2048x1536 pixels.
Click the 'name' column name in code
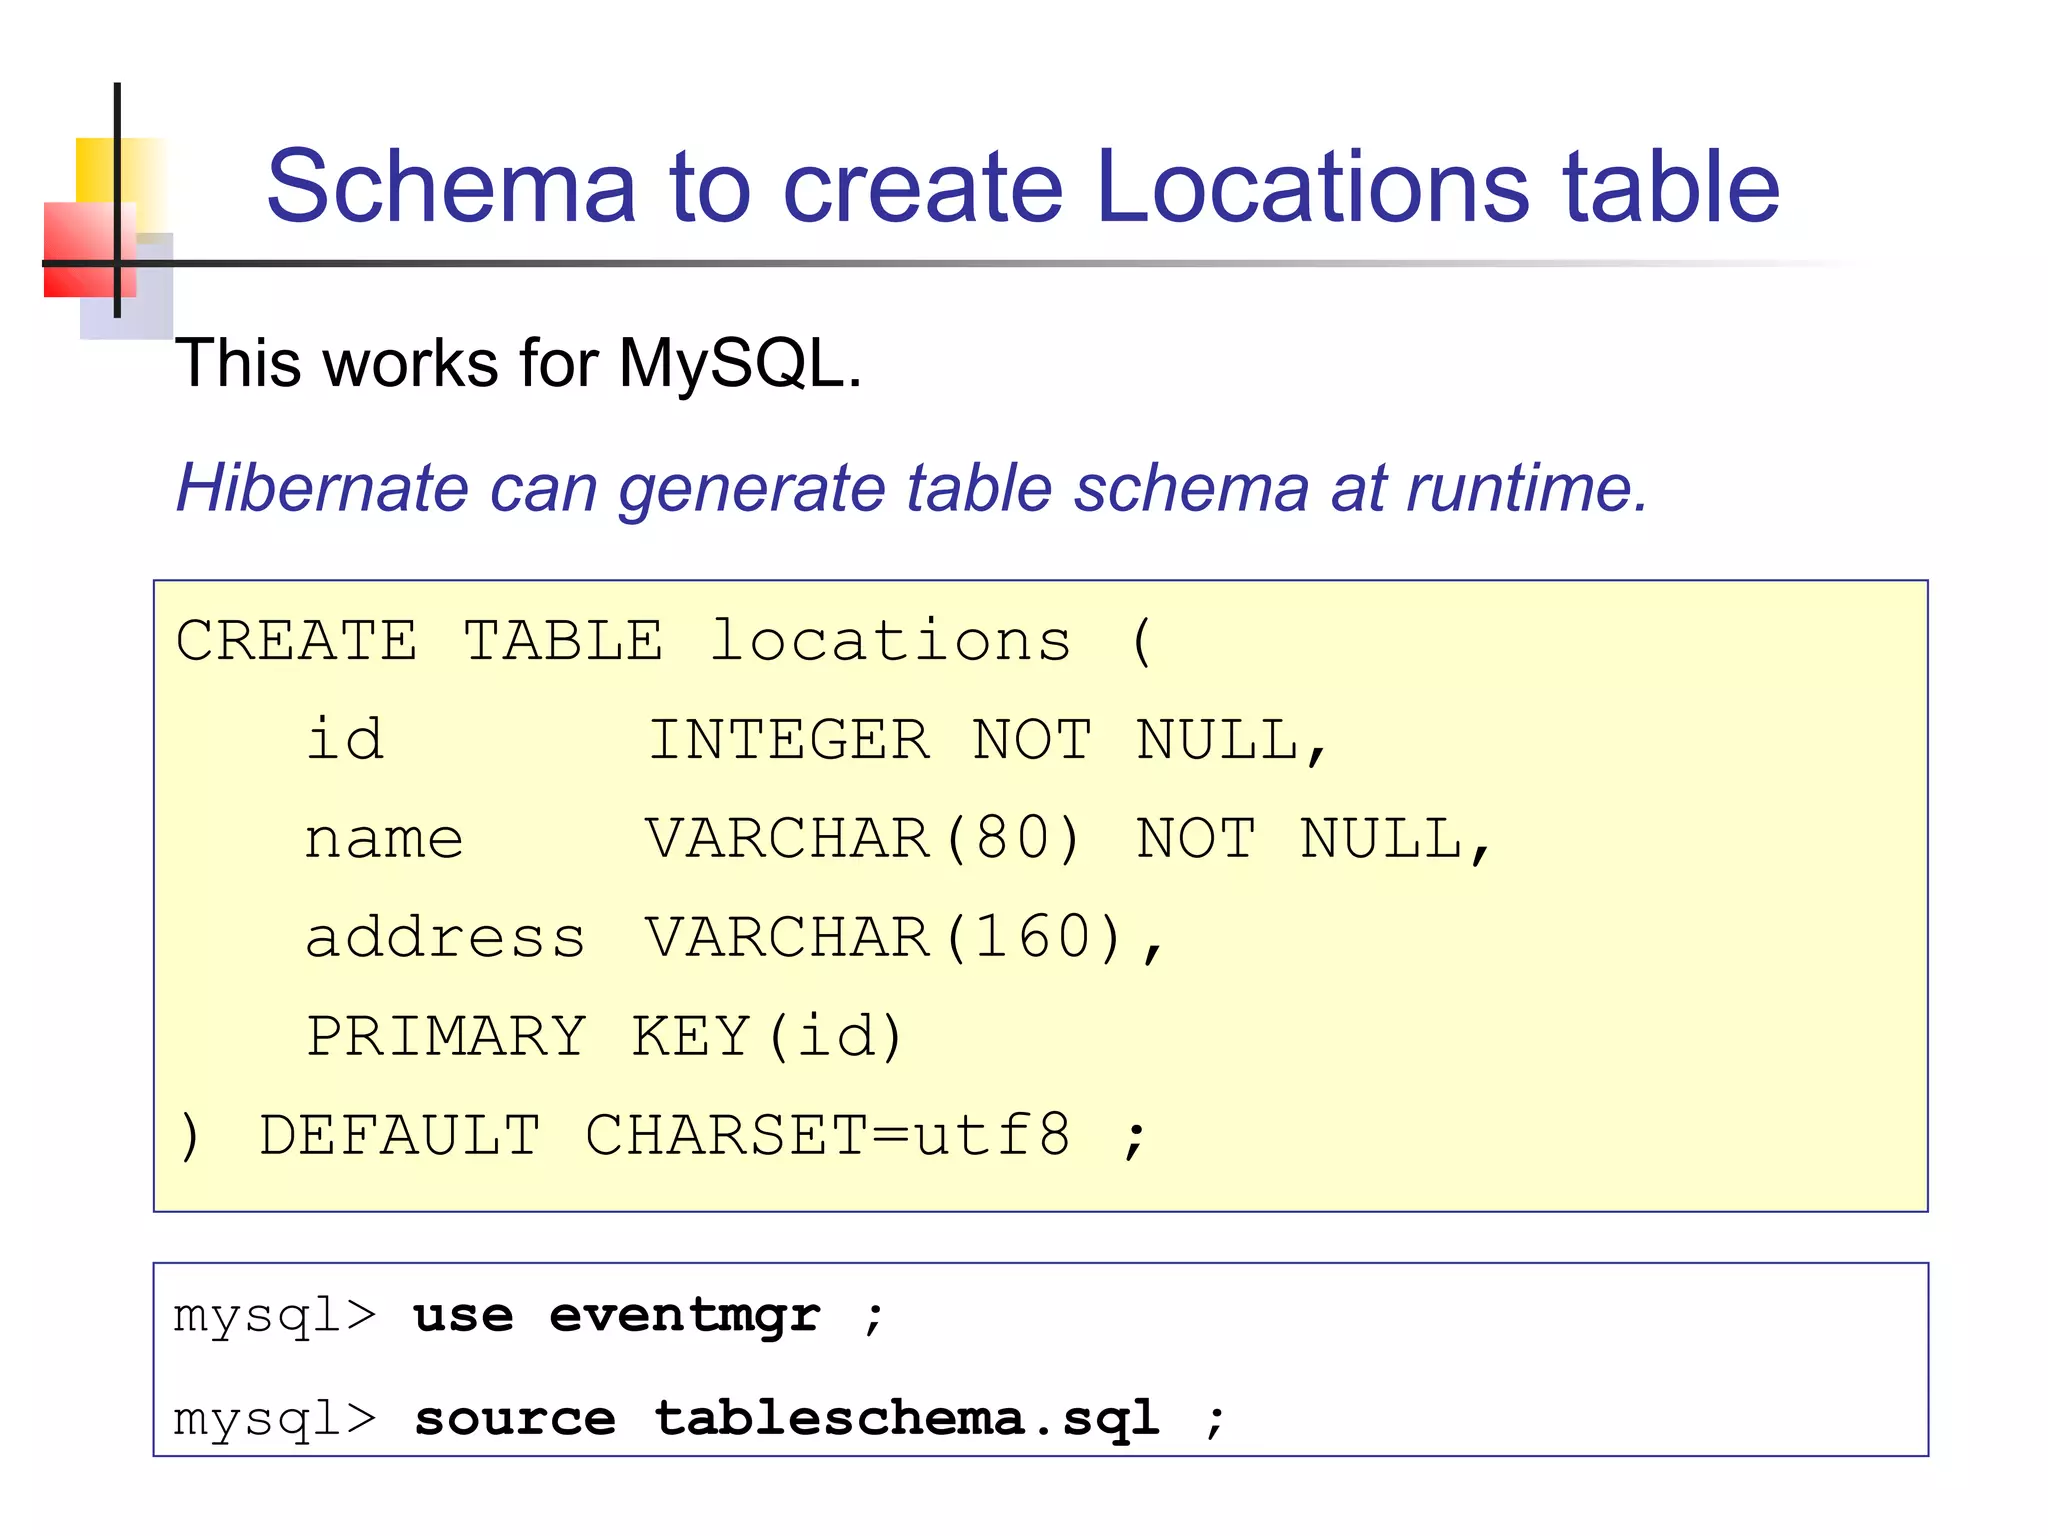coord(384,838)
